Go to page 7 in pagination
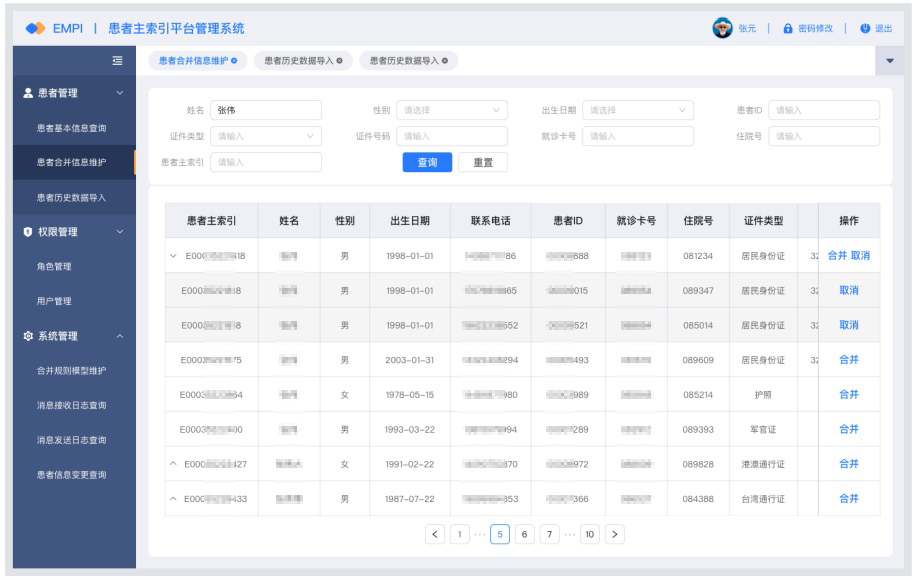Screen dimensions: 916x580 (x=549, y=534)
